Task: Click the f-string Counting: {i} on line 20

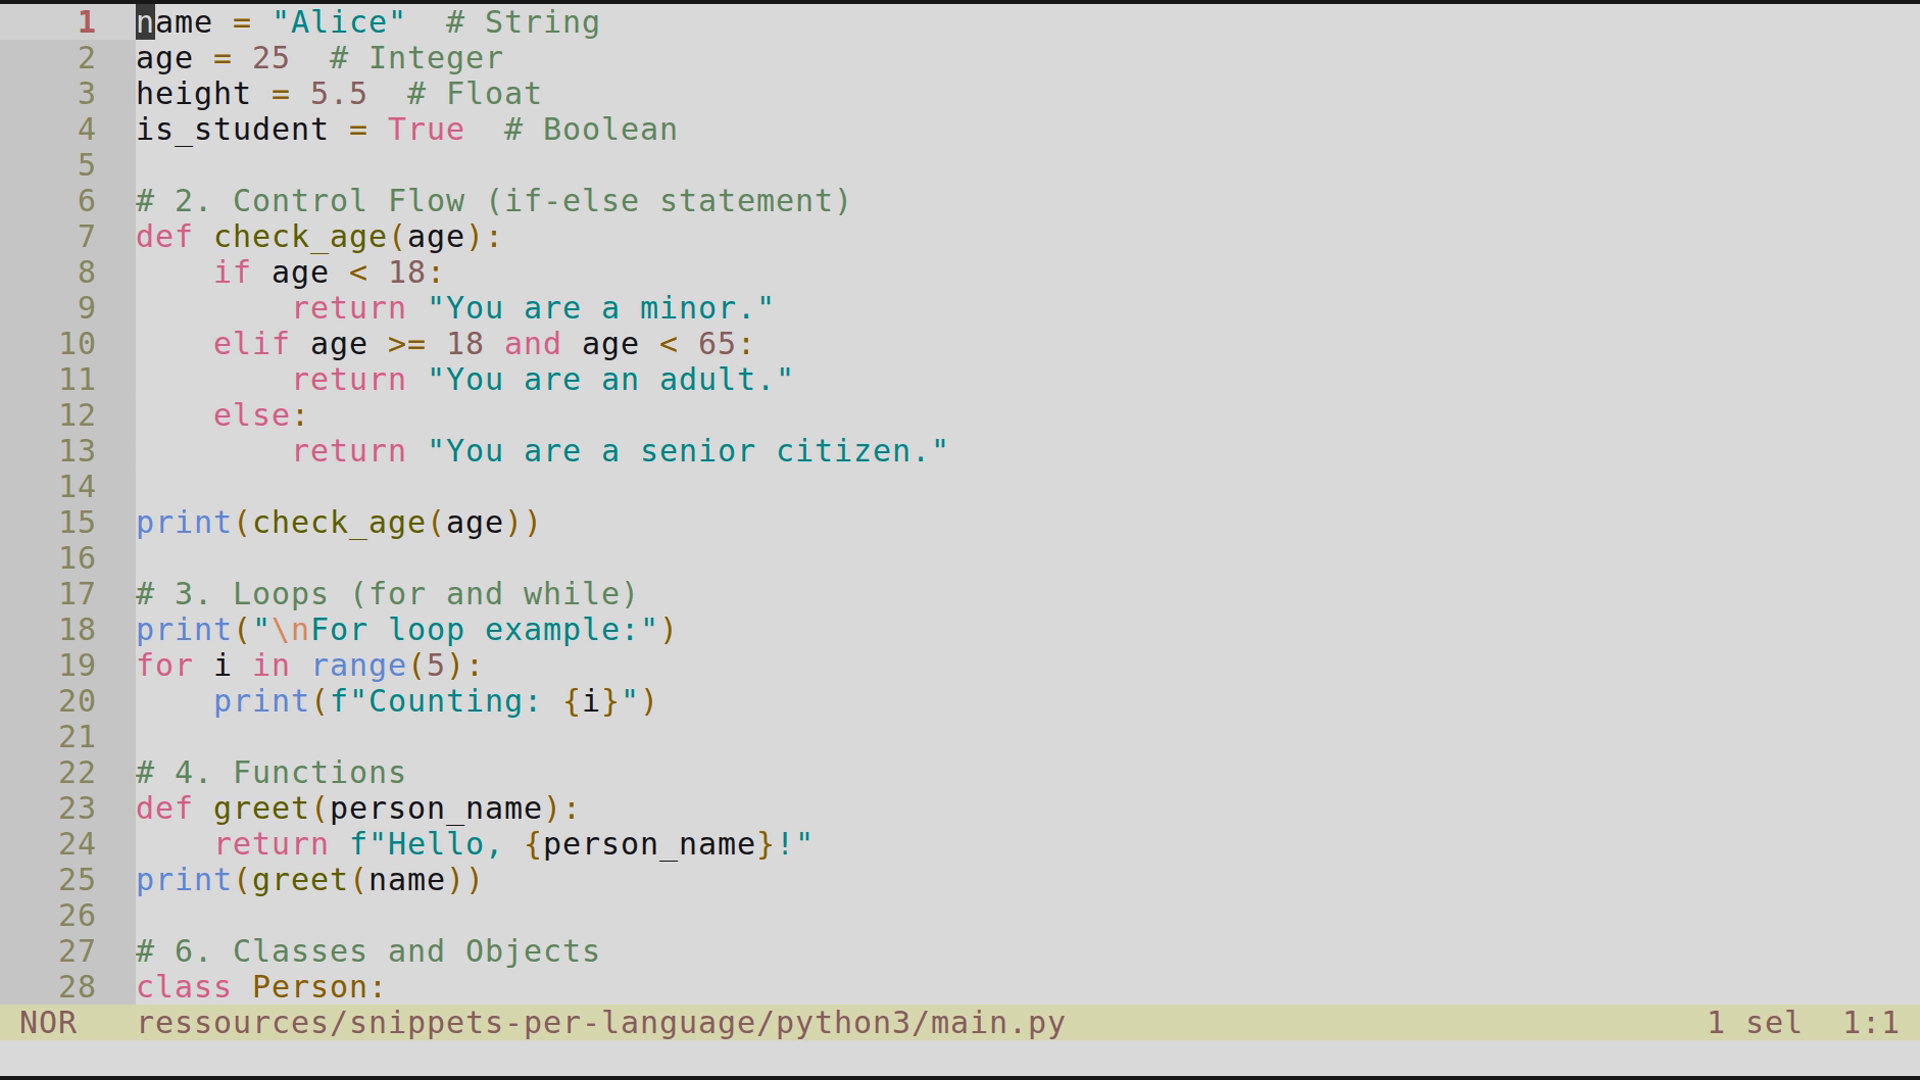Action: click(x=480, y=701)
